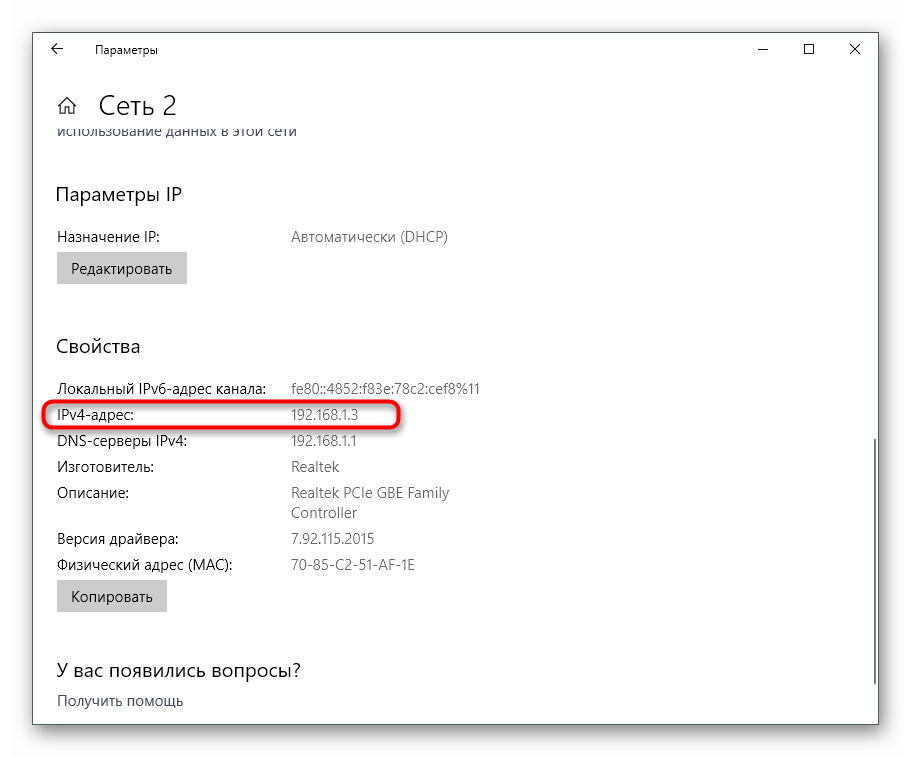Click the Изготовитель value Realtek
The height and width of the screenshot is (757, 911).
tap(315, 467)
